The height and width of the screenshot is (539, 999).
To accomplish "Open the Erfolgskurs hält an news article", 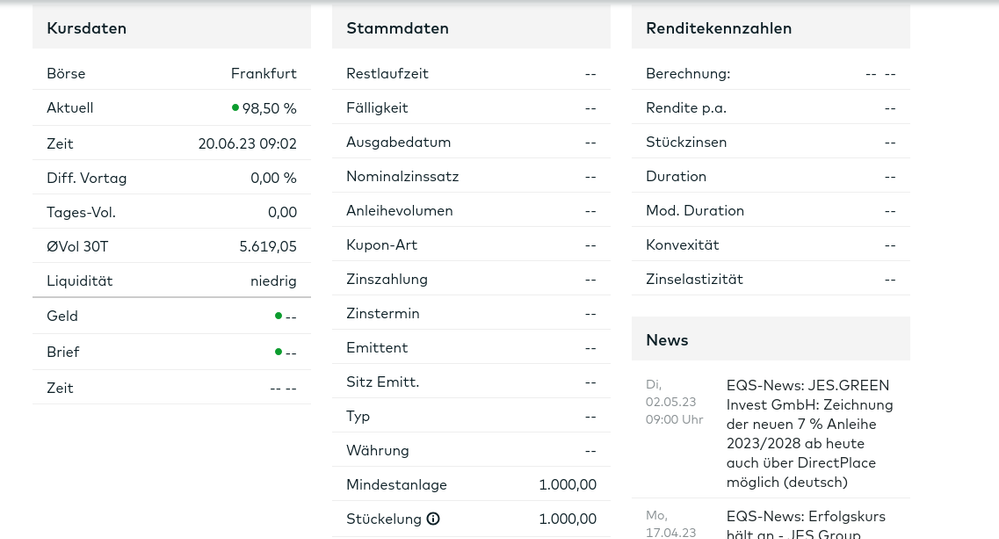I will point(806,524).
